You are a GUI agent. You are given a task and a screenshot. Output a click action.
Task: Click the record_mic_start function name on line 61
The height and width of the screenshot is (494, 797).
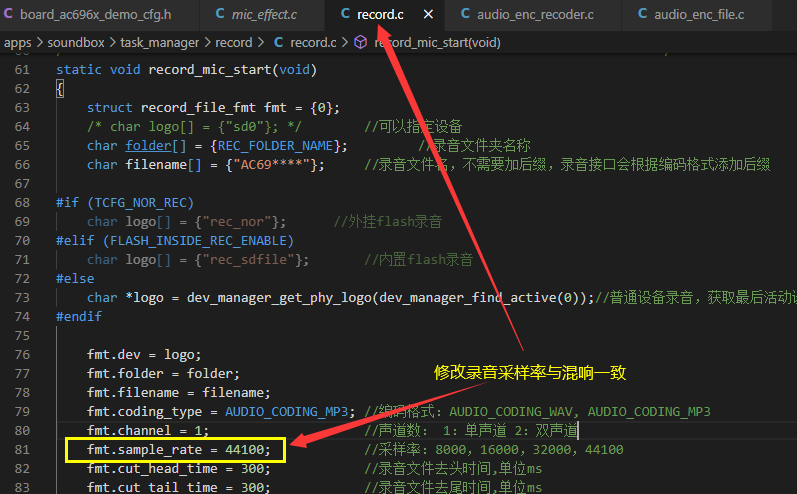pos(210,70)
